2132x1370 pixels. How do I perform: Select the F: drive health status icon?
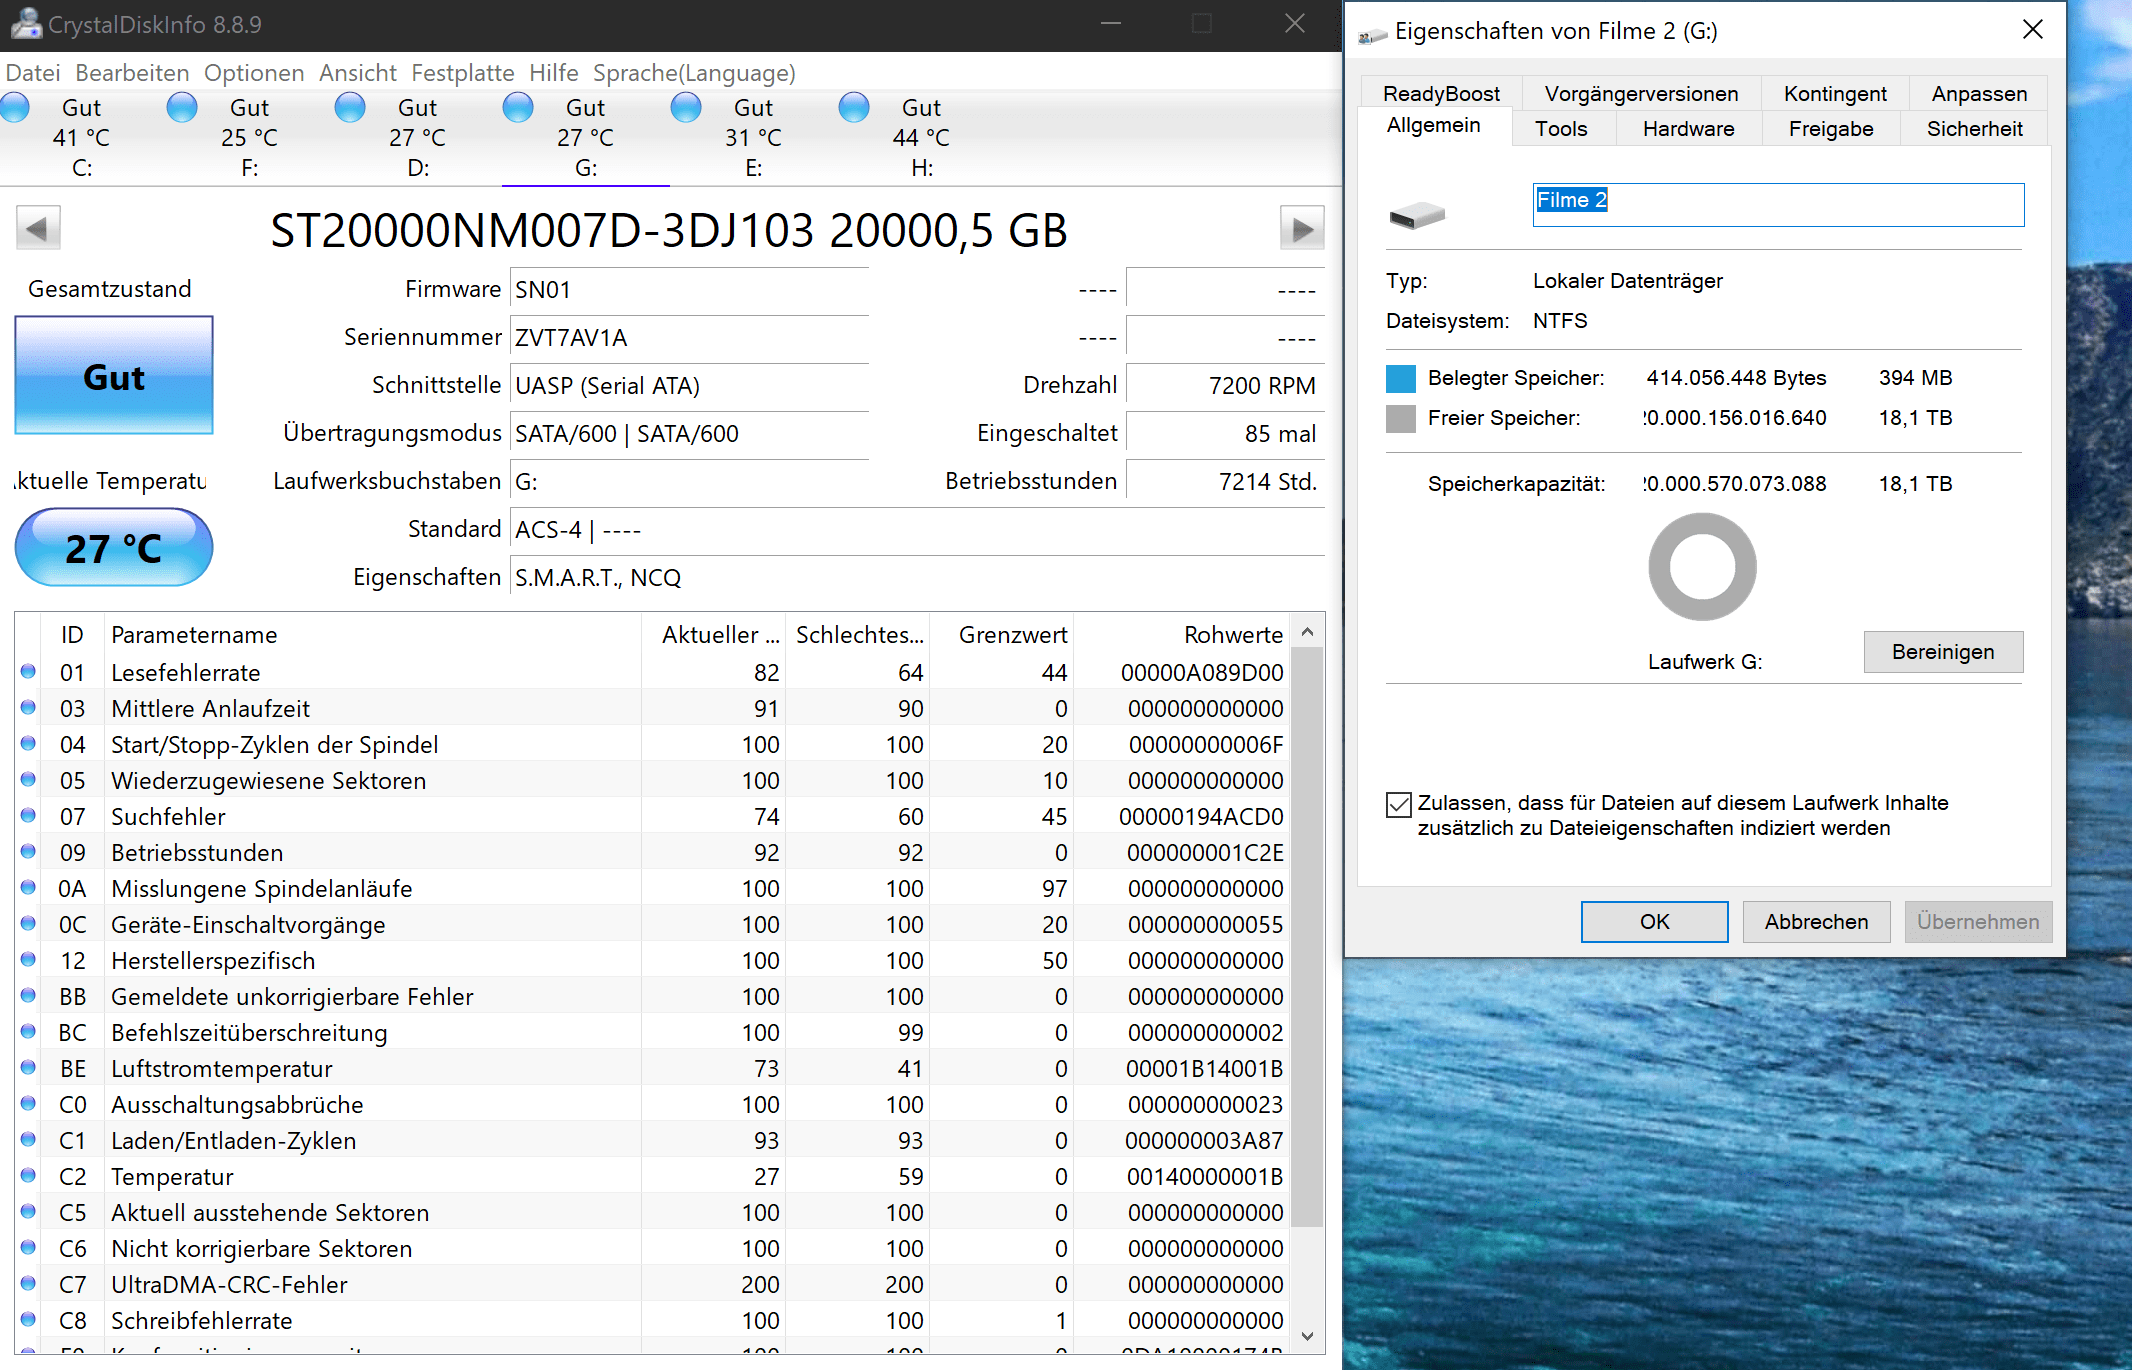tap(182, 107)
